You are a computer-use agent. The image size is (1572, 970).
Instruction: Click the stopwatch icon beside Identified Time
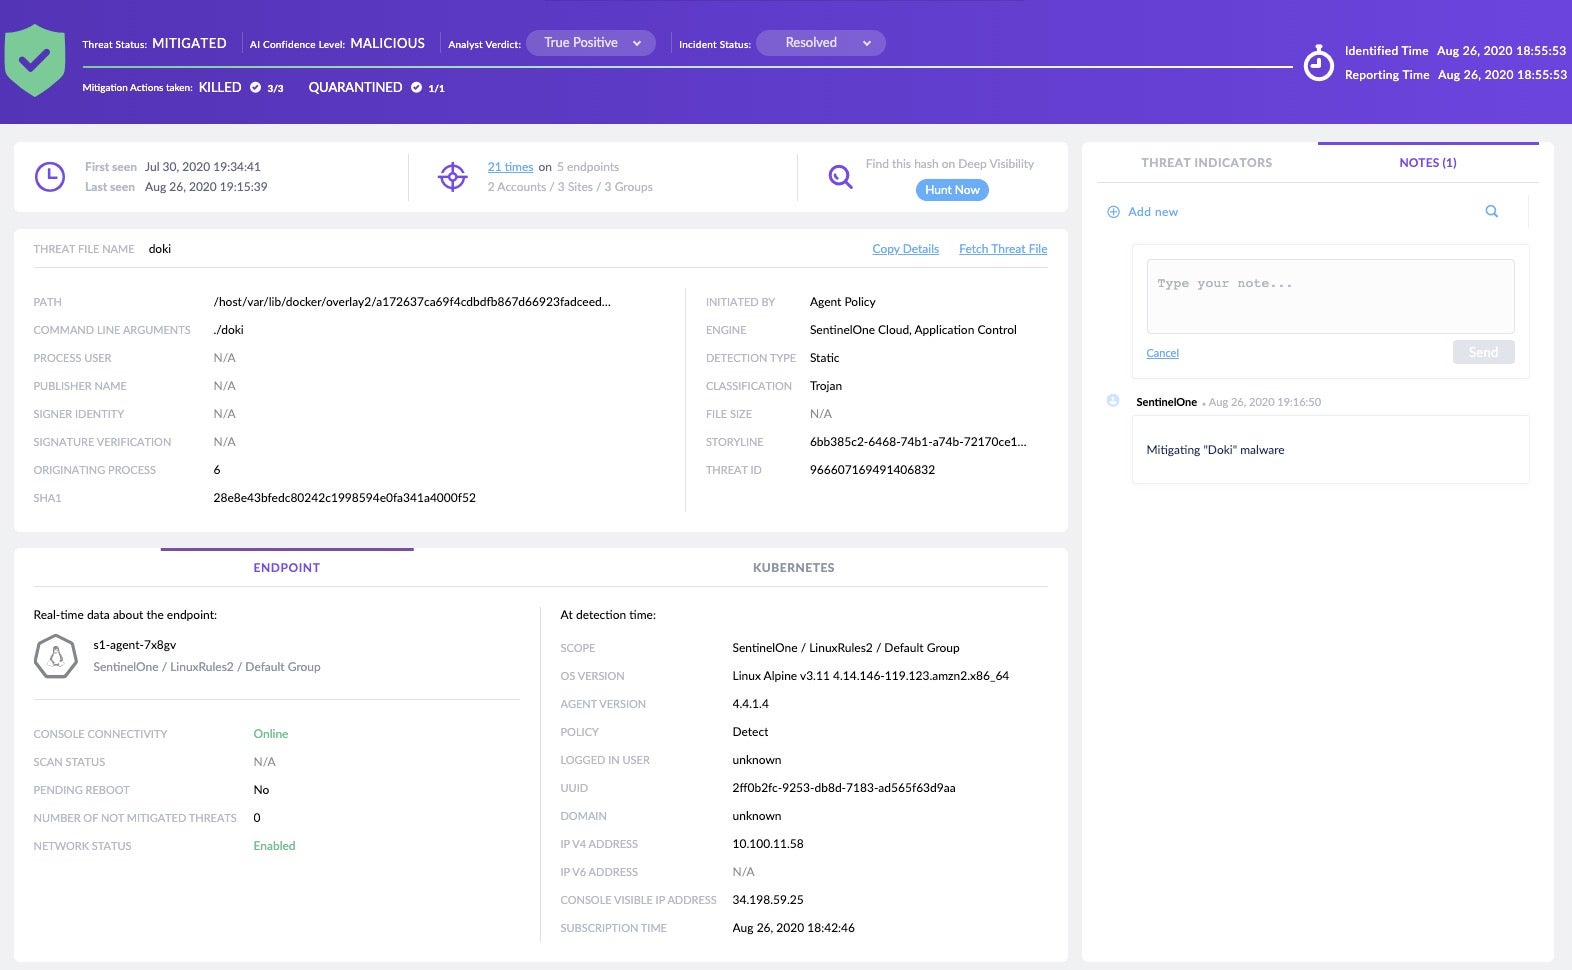pos(1318,64)
